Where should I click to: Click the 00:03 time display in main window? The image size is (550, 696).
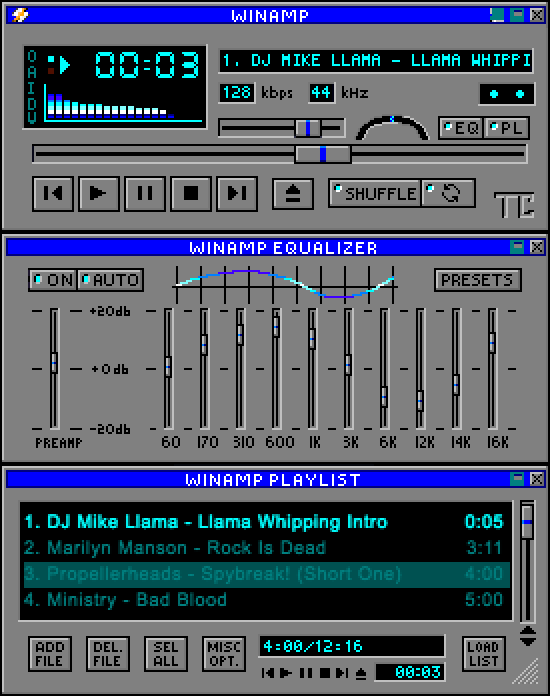(x=147, y=65)
